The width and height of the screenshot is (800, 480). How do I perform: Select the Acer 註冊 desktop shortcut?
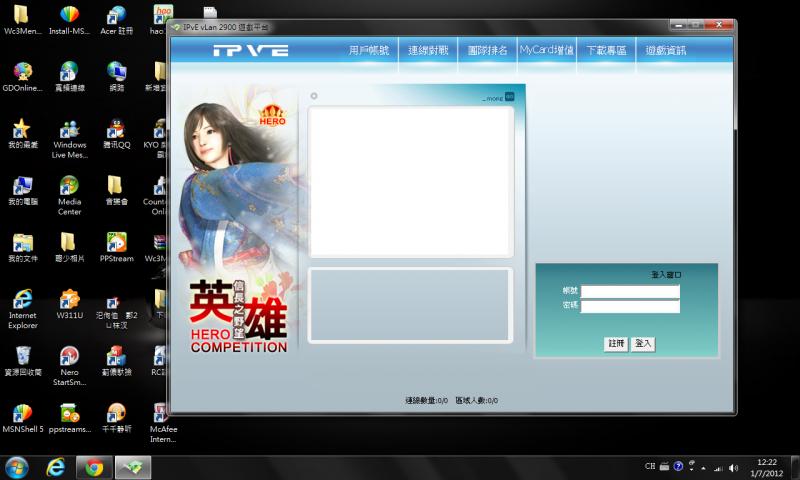[116, 20]
